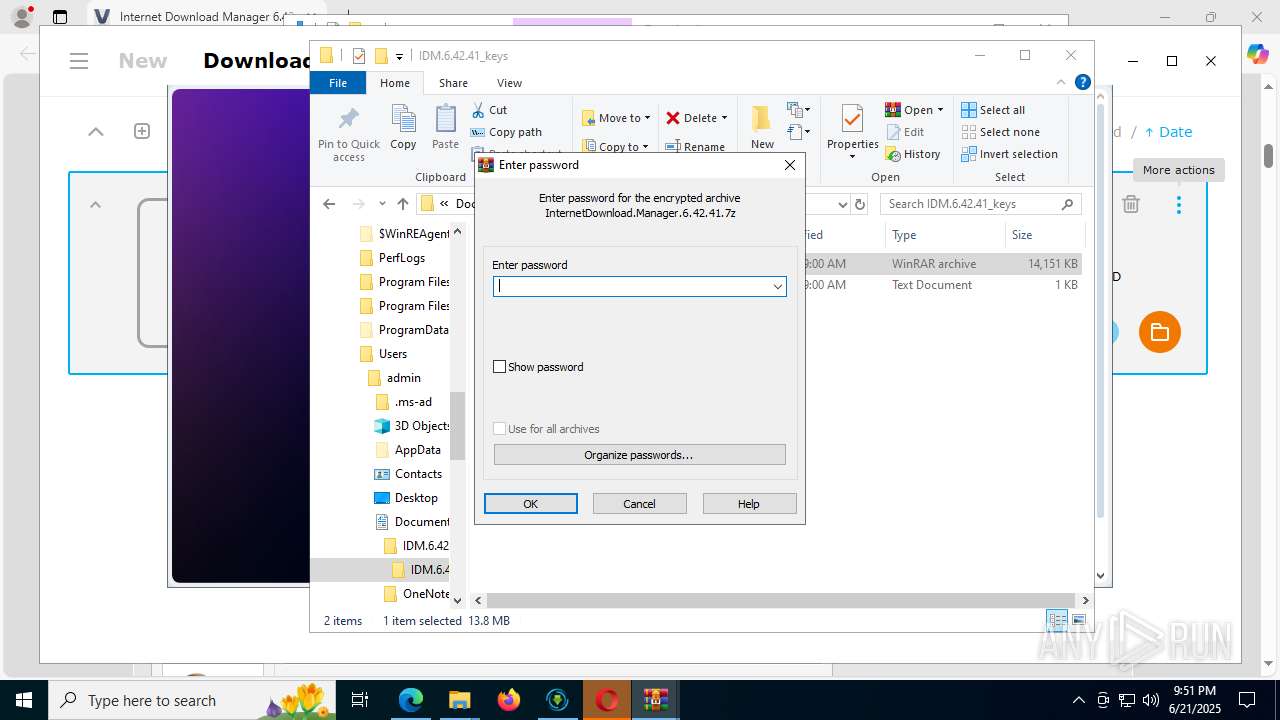The image size is (1280, 720).
Task: Select Internet Download Manager browser tab
Action: [x=205, y=17]
